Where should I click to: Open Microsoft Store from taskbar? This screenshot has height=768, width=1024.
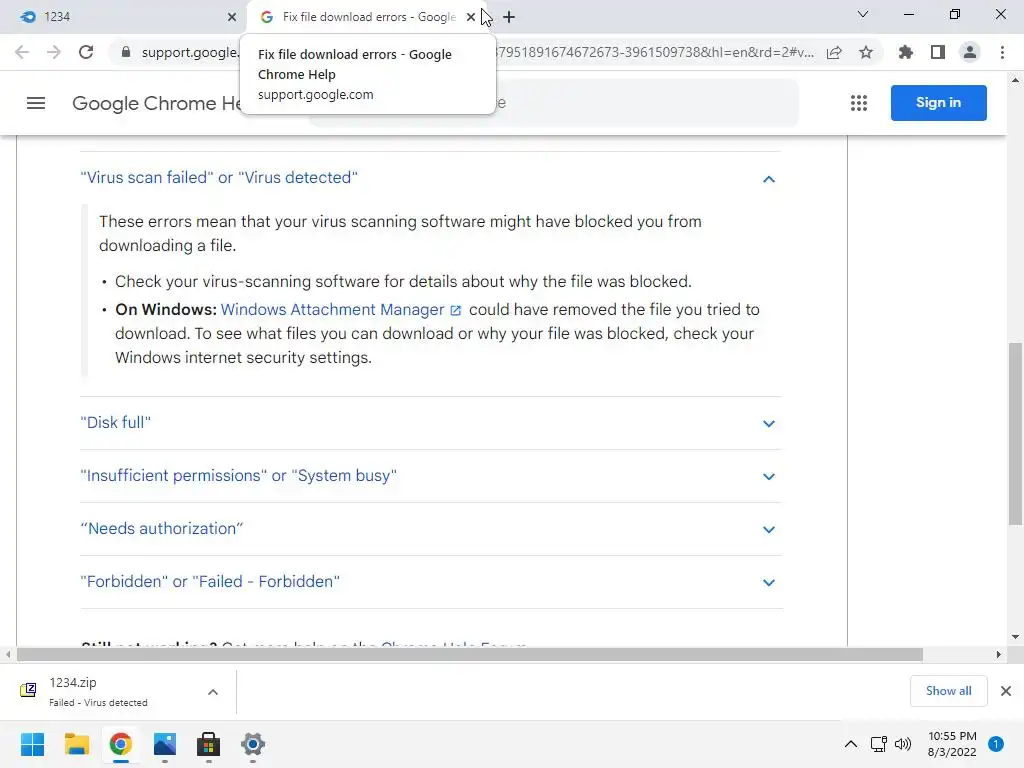coord(208,744)
